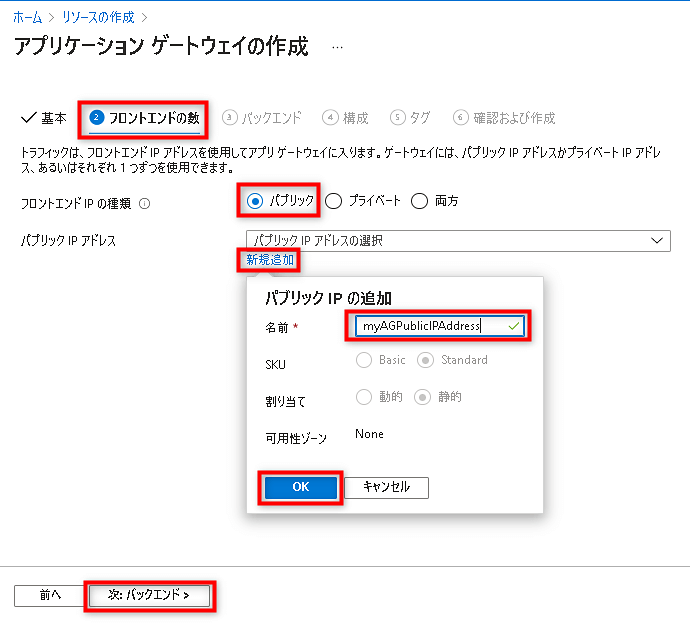This screenshot has height=625, width=690.
Task: Select 動的 allocation radio option
Action: tap(364, 397)
